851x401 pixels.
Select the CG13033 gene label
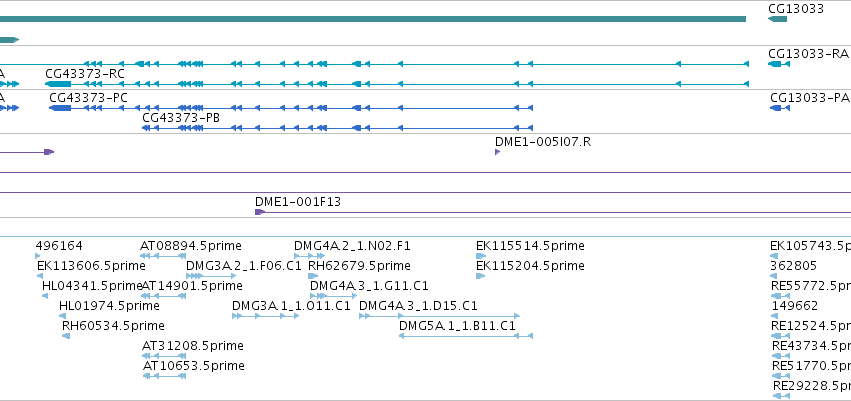point(796,9)
